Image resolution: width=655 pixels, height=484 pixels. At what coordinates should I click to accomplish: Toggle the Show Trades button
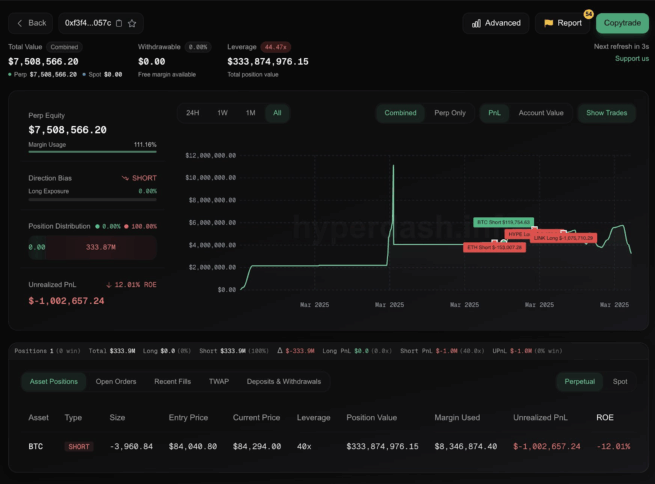607,113
